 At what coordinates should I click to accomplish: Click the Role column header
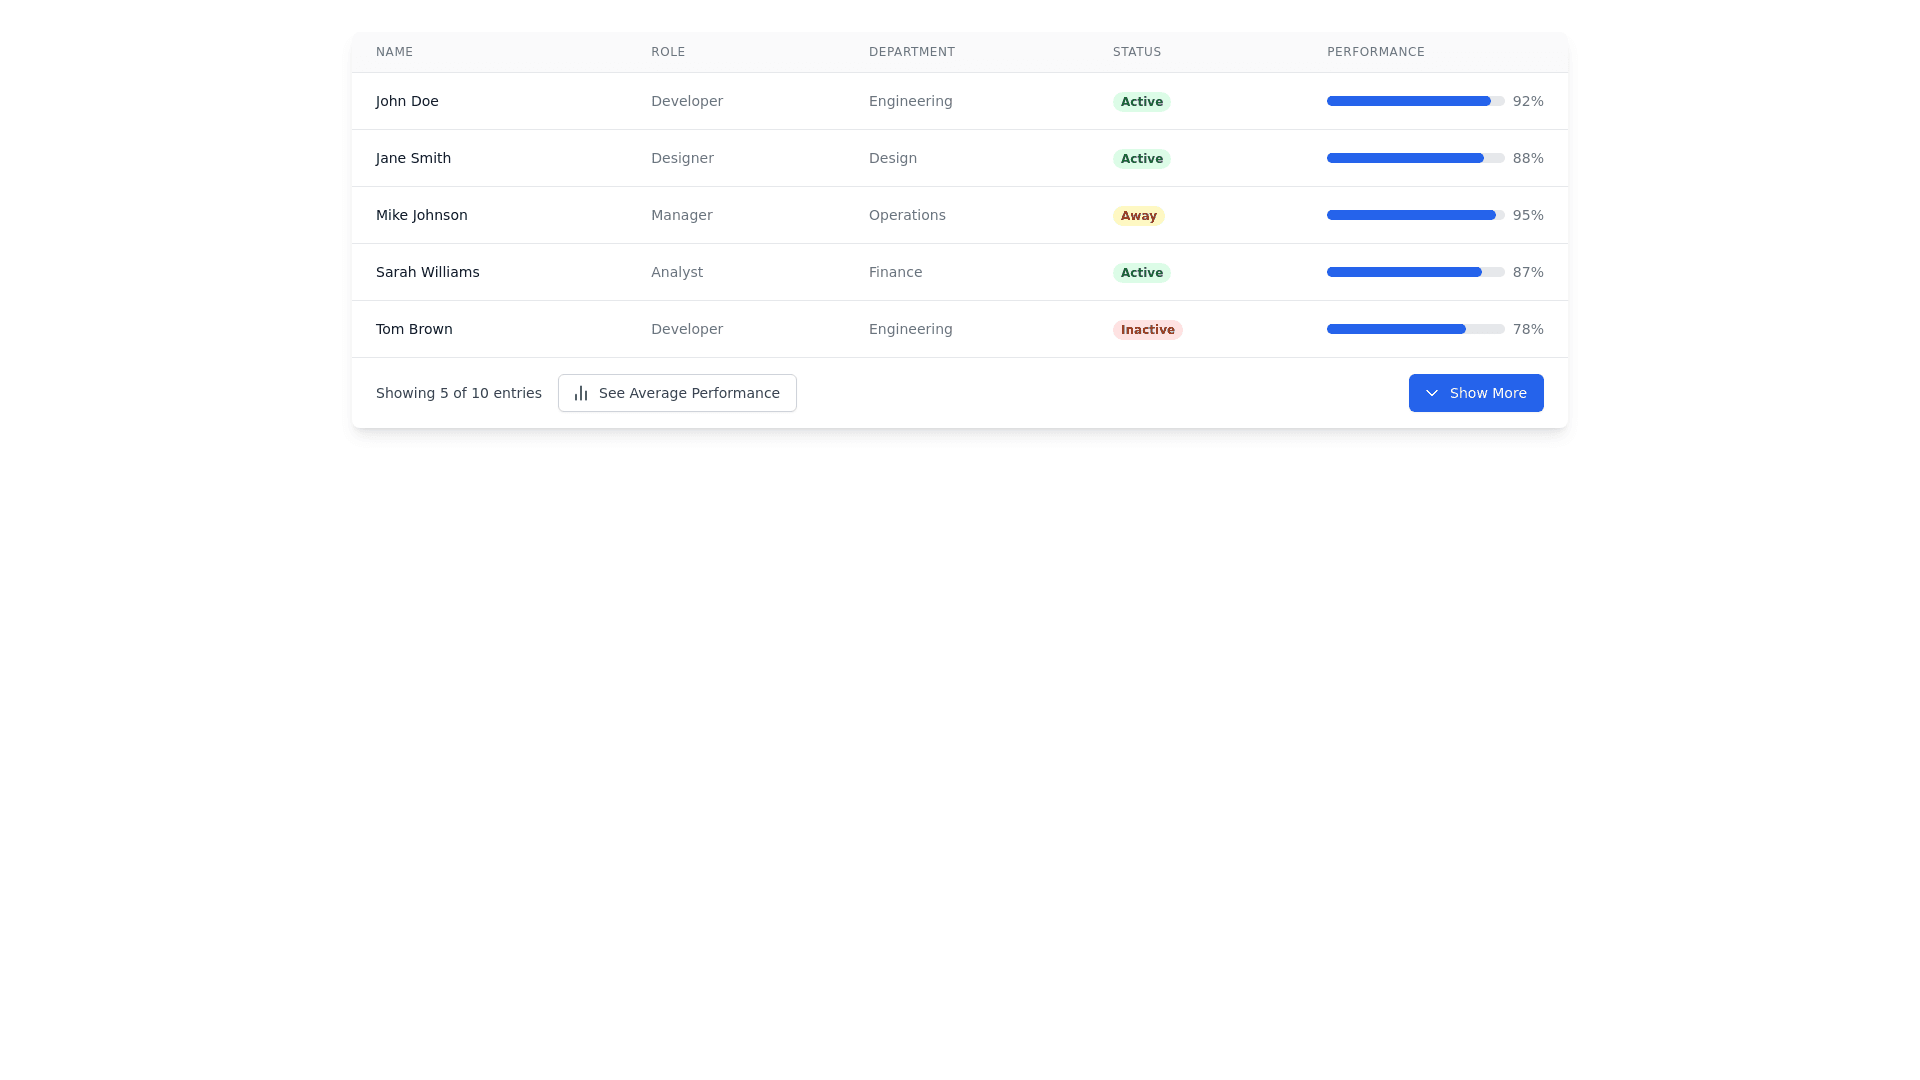668,52
